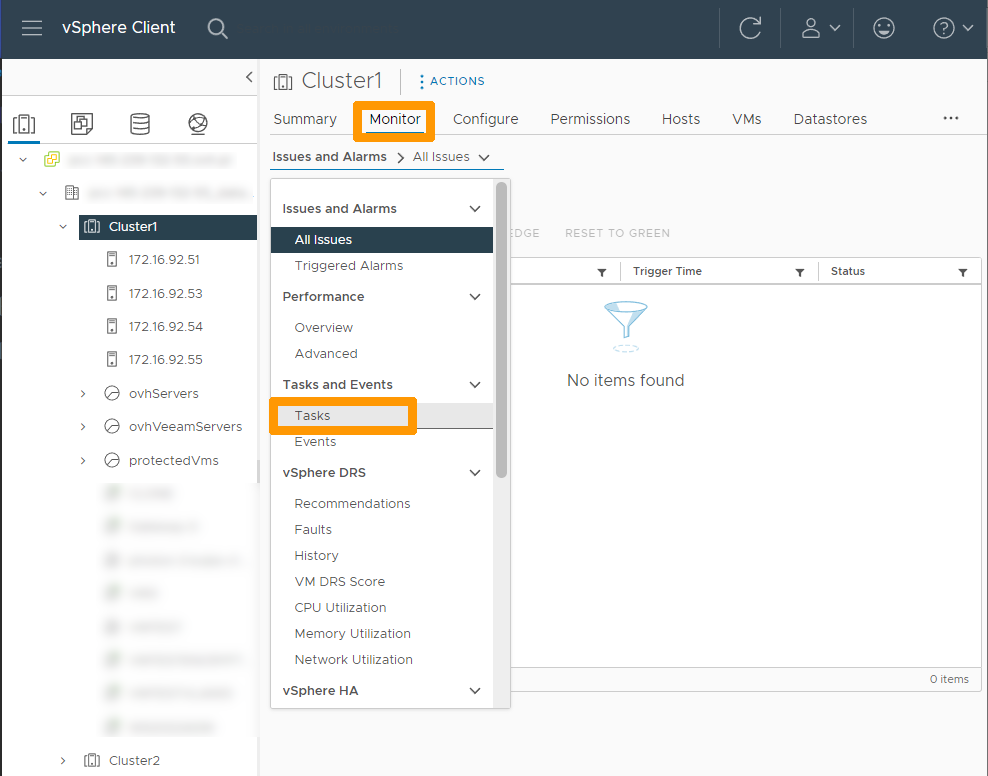
Task: Open the Cluster1 Actions menu
Action: pos(452,81)
